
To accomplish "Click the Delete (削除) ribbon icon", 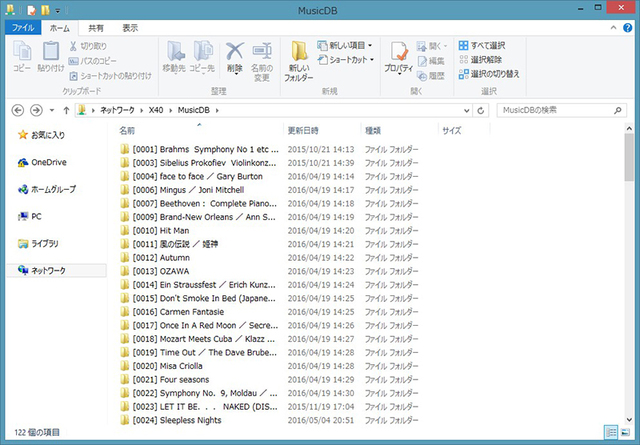I will [x=234, y=58].
